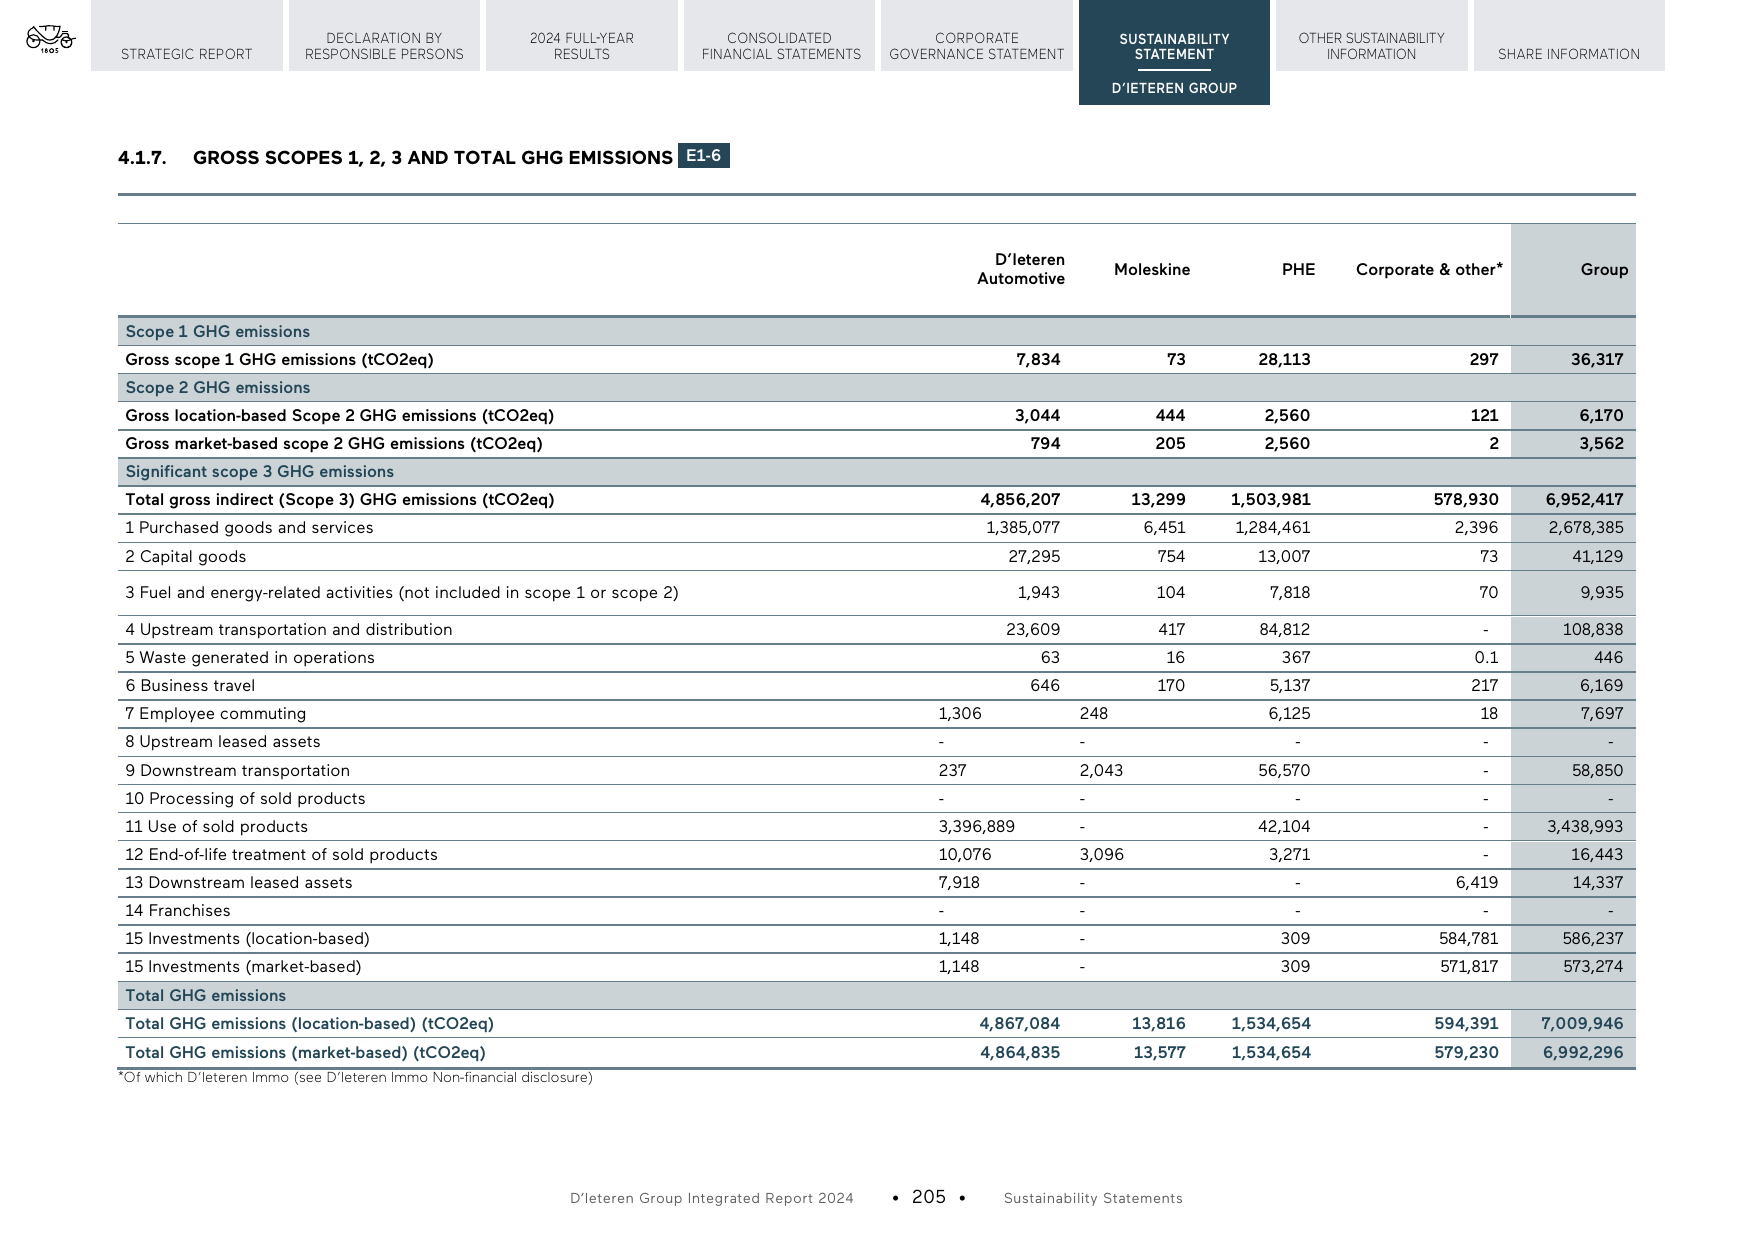This screenshot has height=1241, width=1754.
Task: Click Group market-based total '6,992,296'
Action: (1584, 1052)
